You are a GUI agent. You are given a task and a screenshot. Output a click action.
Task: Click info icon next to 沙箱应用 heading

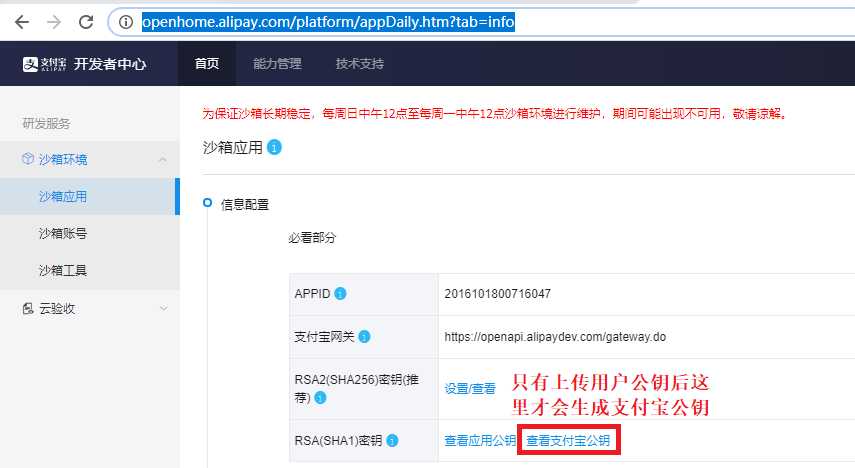pos(274,147)
